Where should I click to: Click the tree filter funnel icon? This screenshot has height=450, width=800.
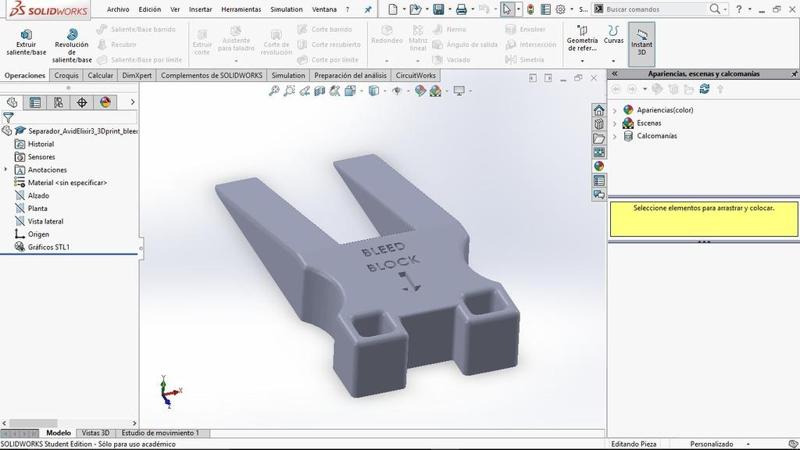pos(8,117)
